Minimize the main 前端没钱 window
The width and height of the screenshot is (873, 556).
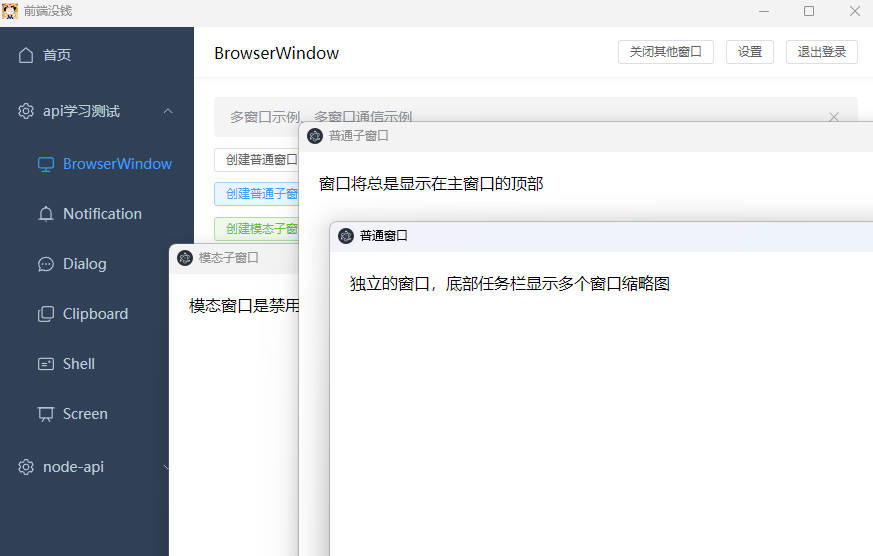tap(764, 11)
